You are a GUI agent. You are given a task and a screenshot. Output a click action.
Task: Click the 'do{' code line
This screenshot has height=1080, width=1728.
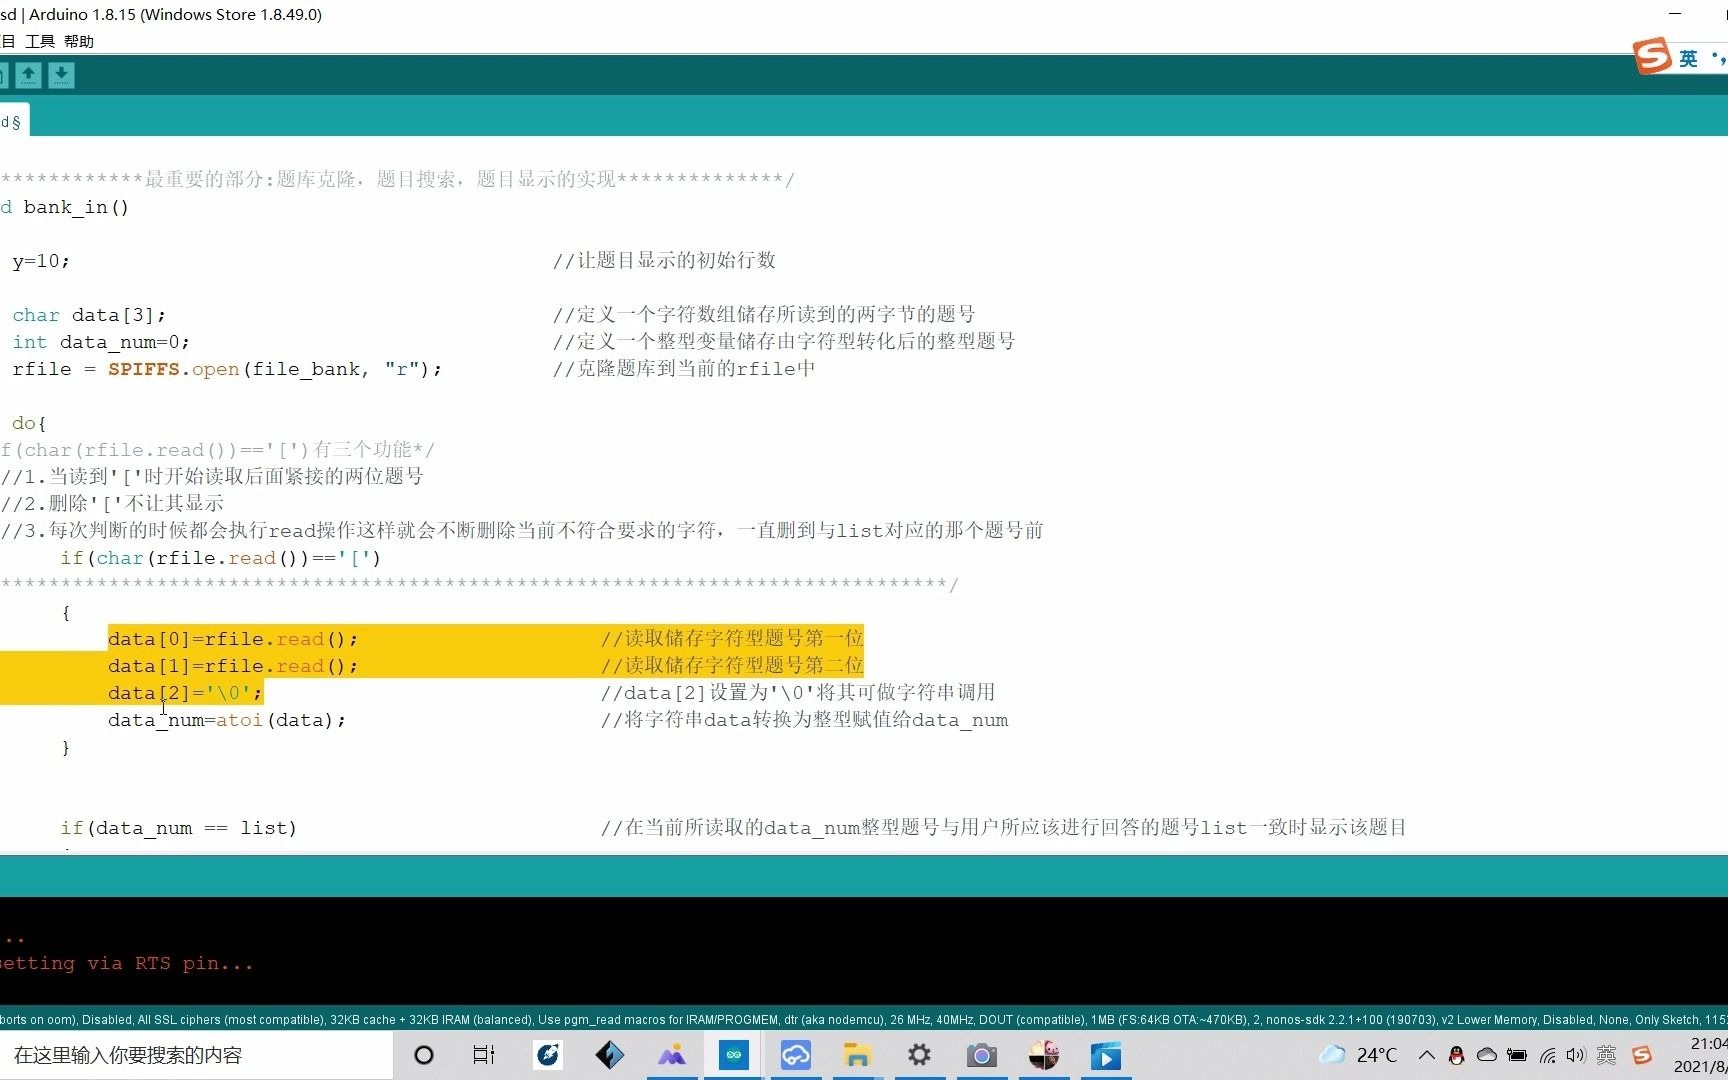click(29, 423)
